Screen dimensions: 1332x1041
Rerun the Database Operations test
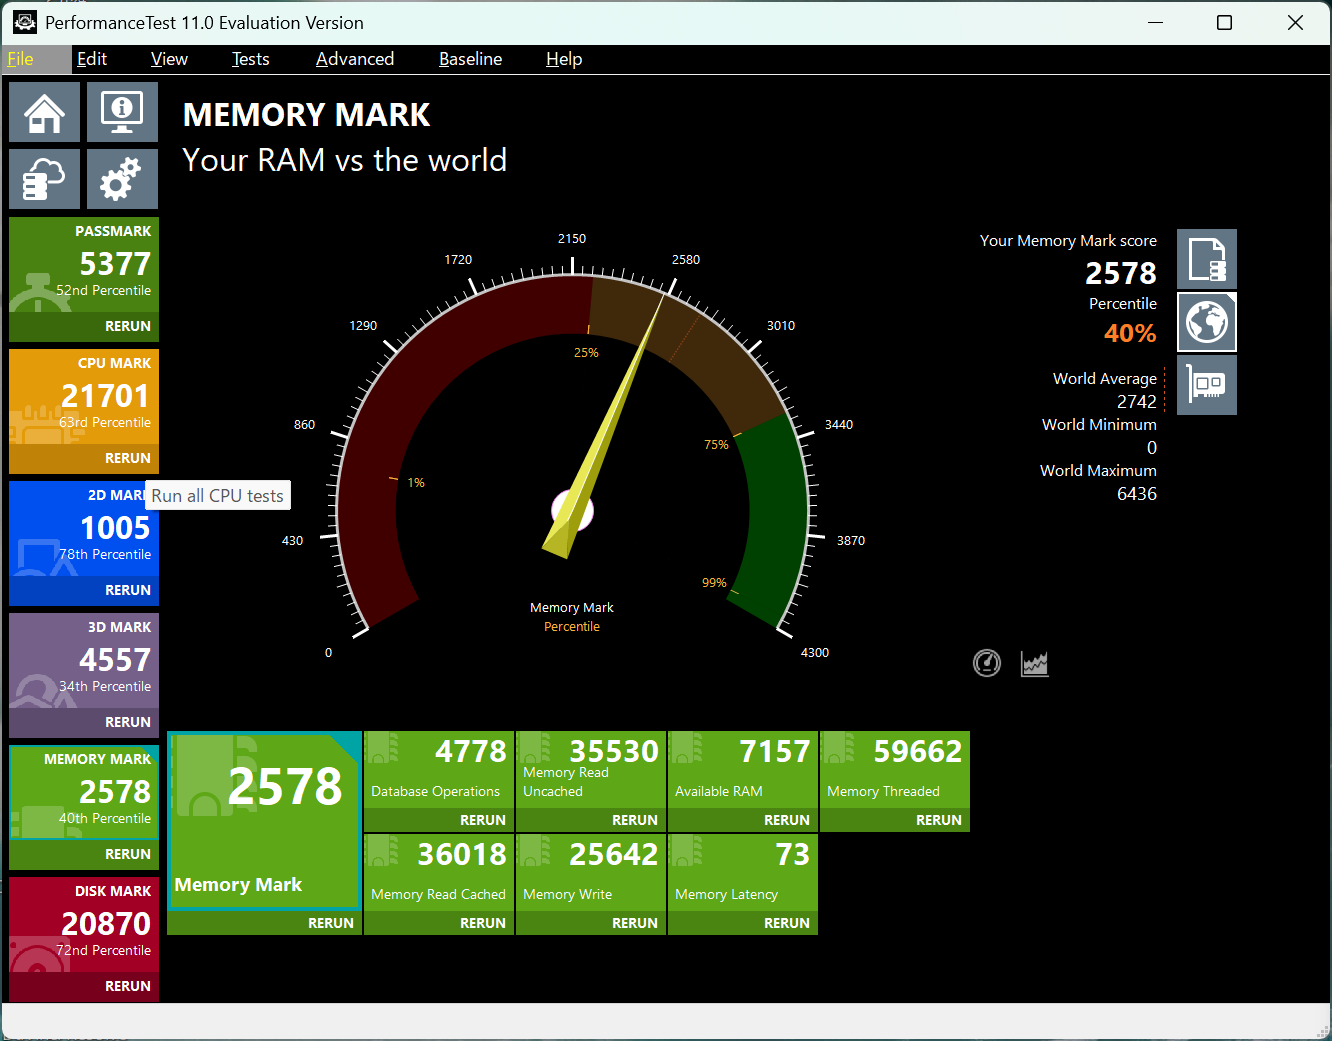pyautogui.click(x=482, y=819)
